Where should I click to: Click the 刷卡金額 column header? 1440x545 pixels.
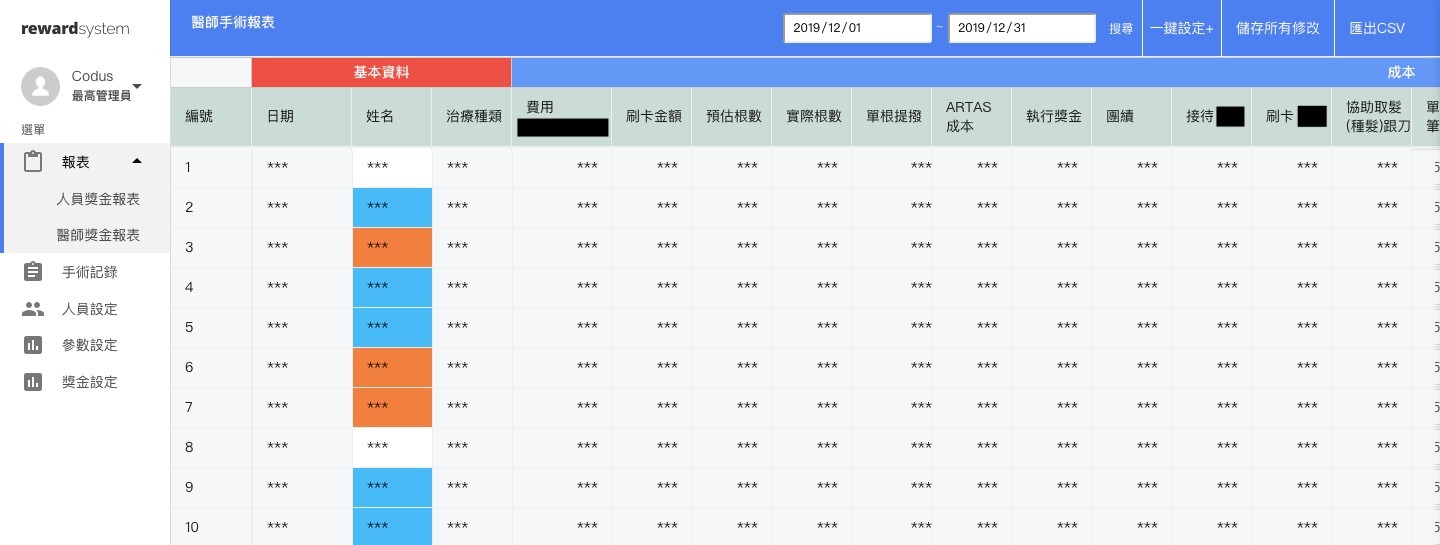[652, 117]
